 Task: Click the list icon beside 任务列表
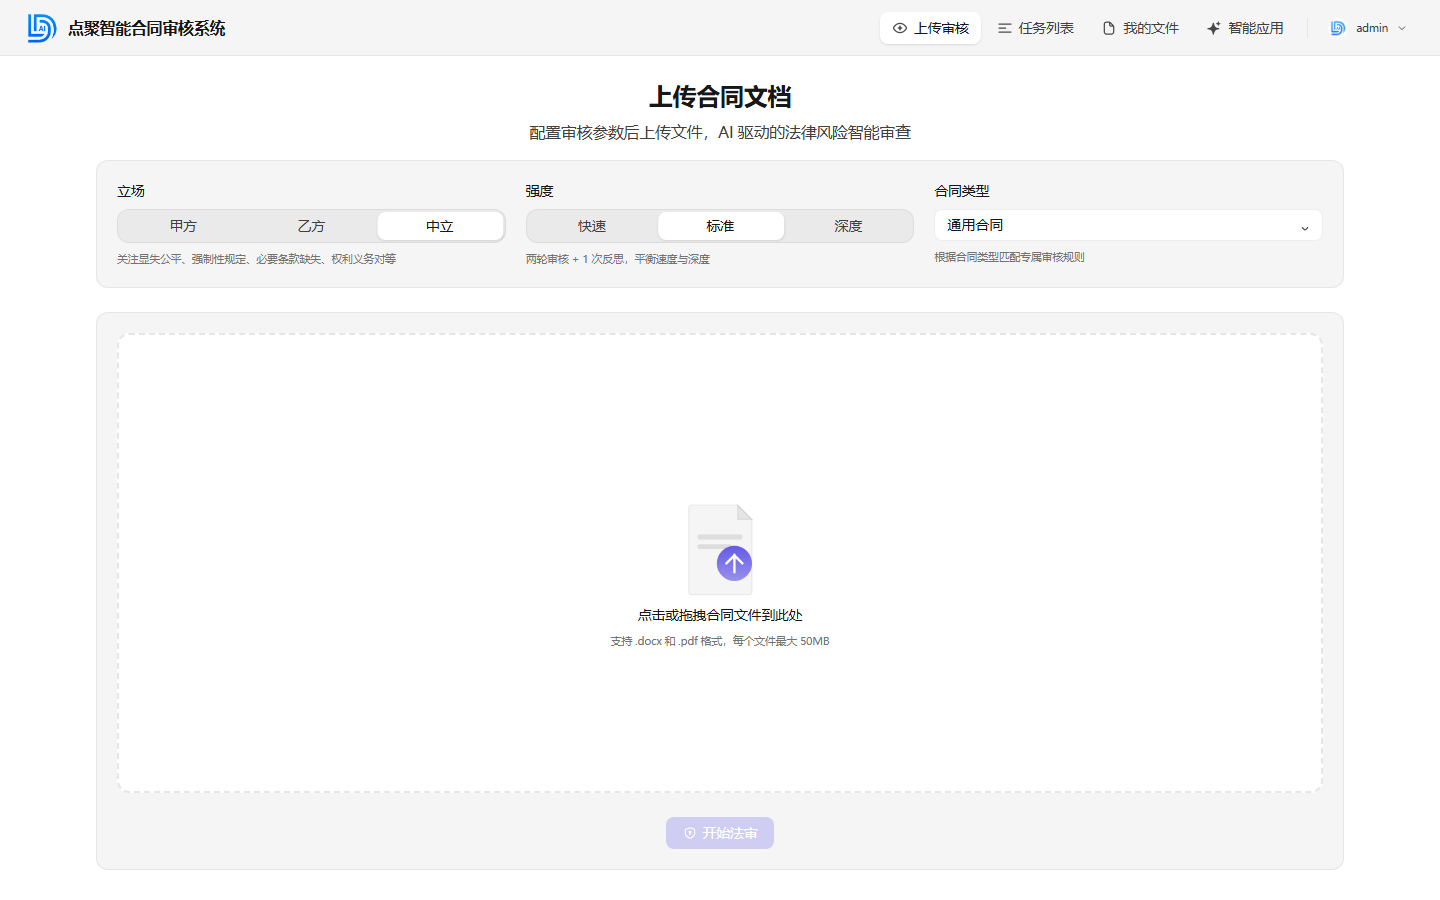tap(1005, 28)
